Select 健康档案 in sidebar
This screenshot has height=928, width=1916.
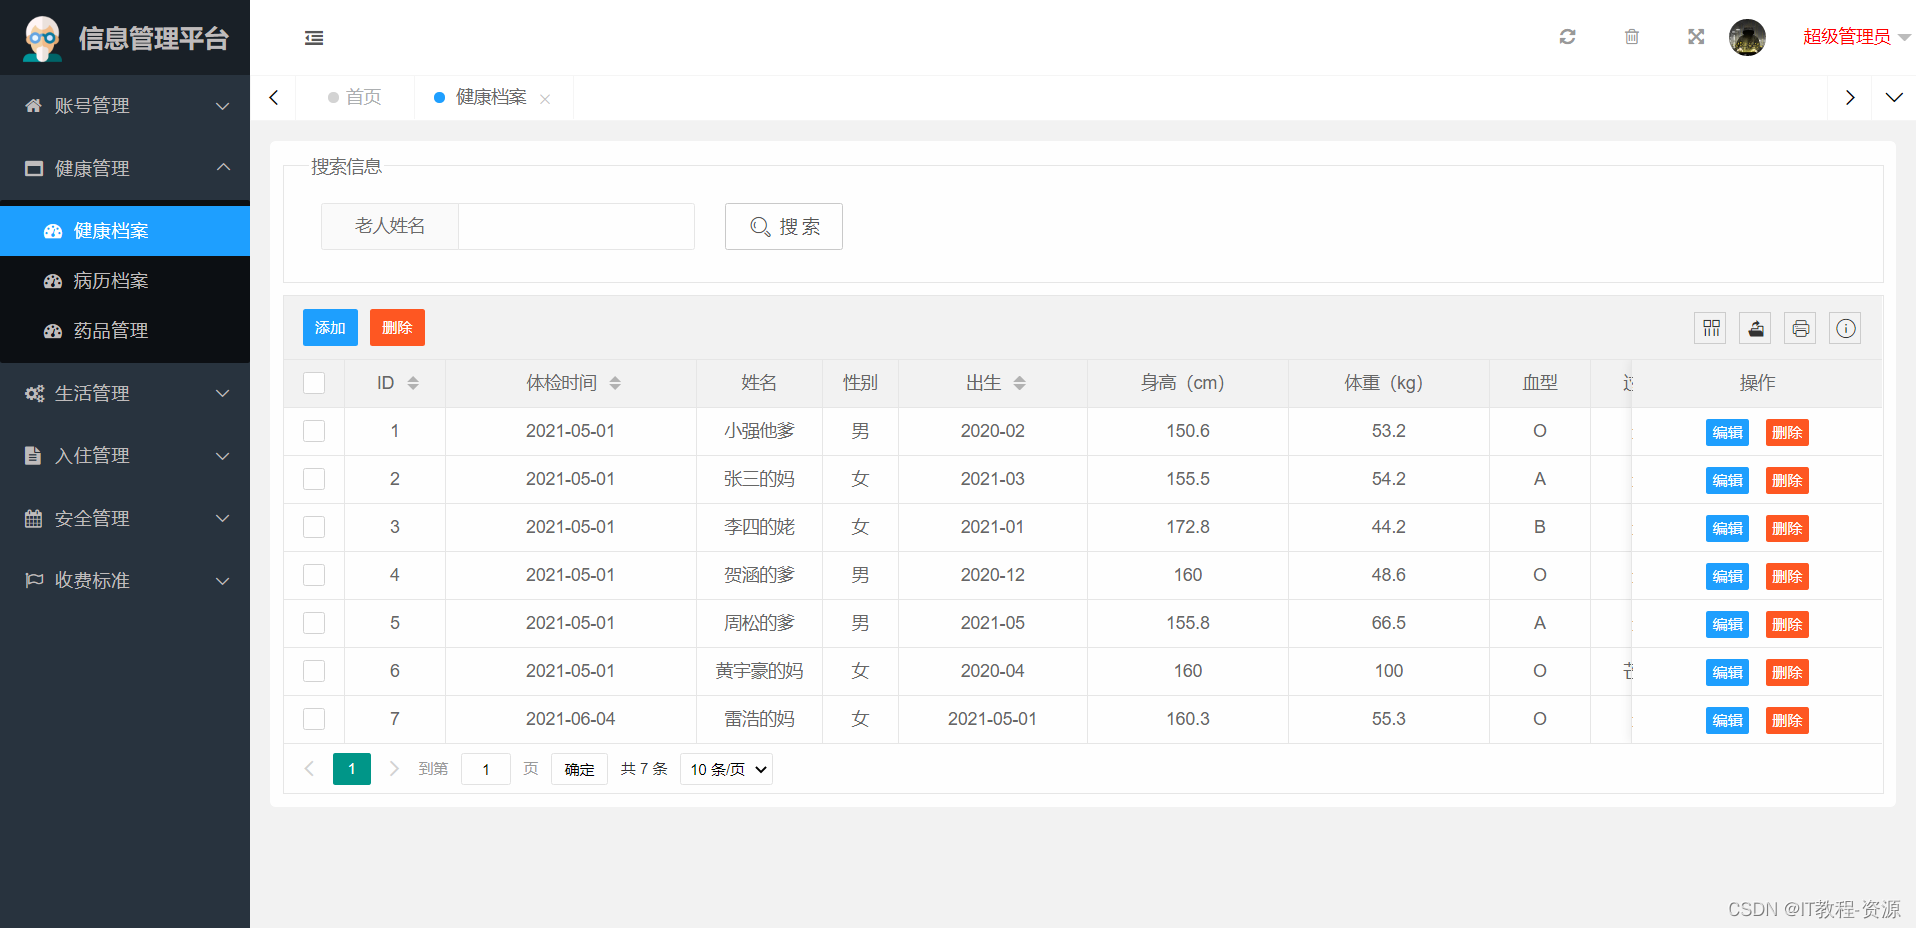coord(125,231)
